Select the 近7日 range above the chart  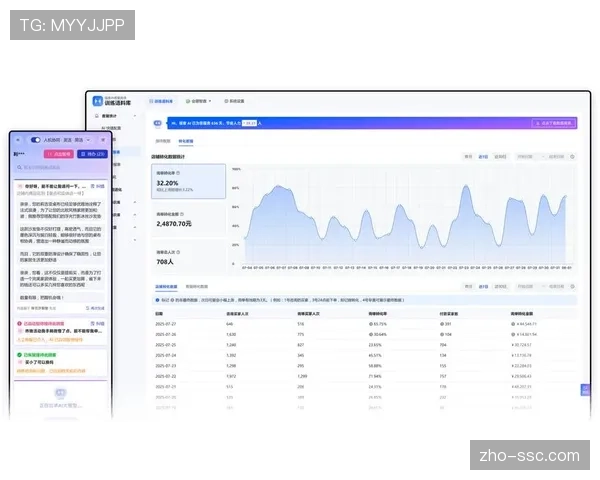tap(484, 157)
